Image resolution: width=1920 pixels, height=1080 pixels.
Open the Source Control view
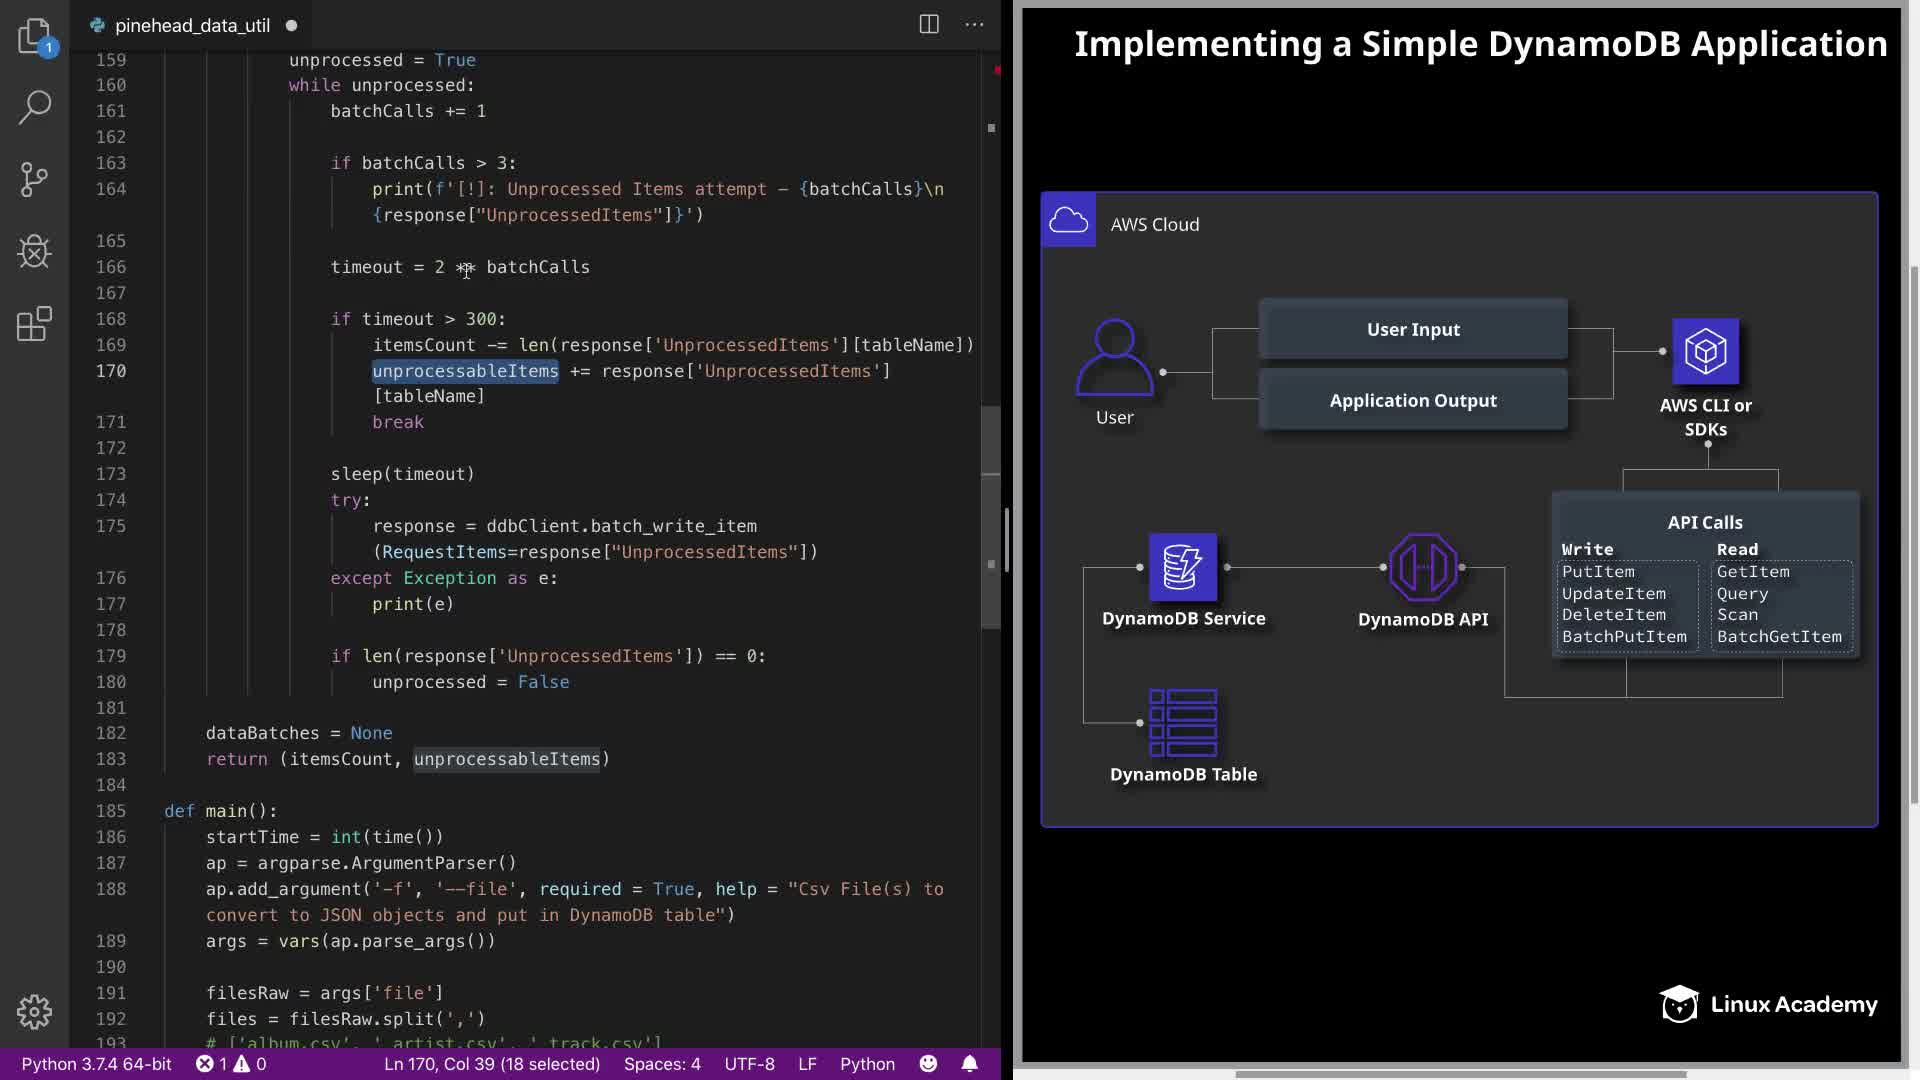pyautogui.click(x=34, y=180)
